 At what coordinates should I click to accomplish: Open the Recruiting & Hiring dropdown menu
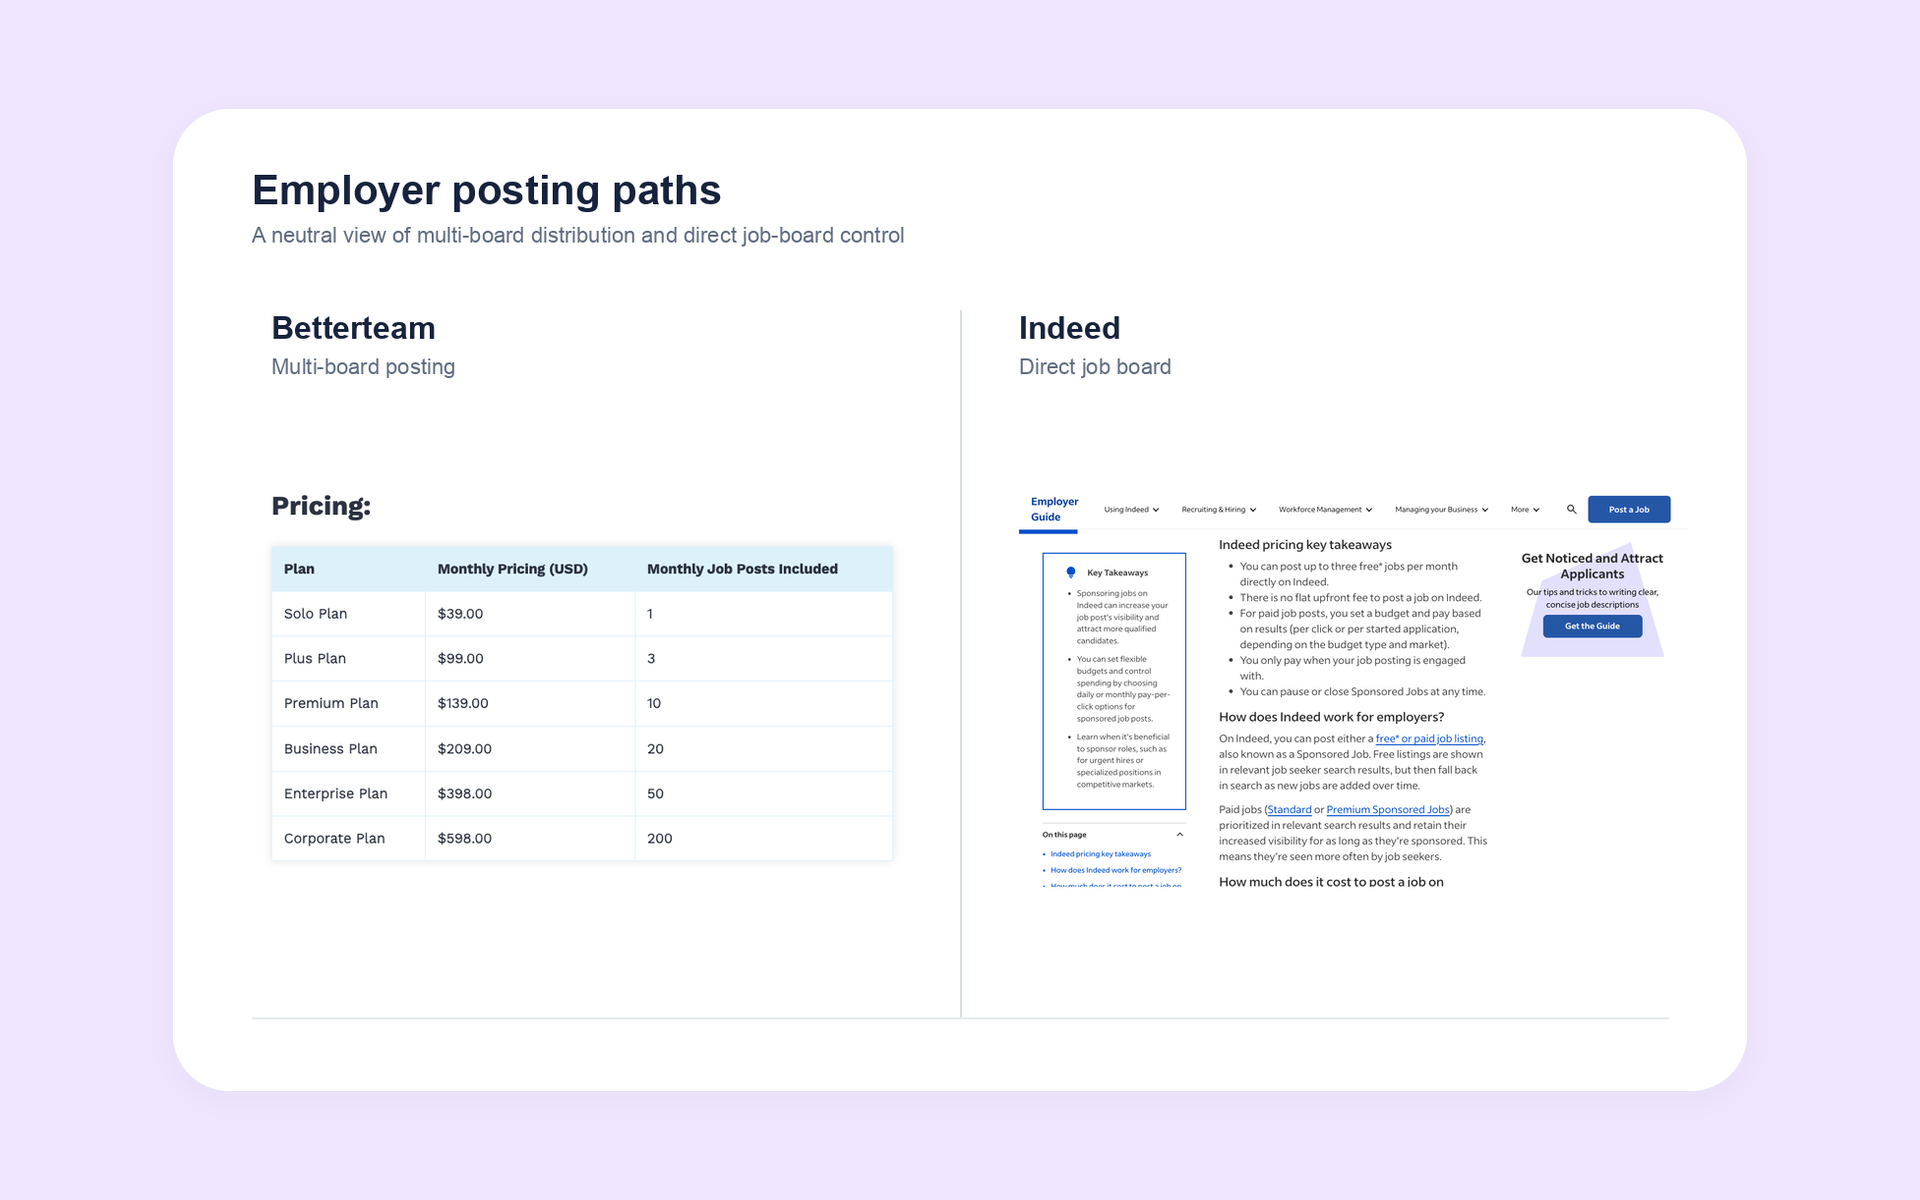1219,509
